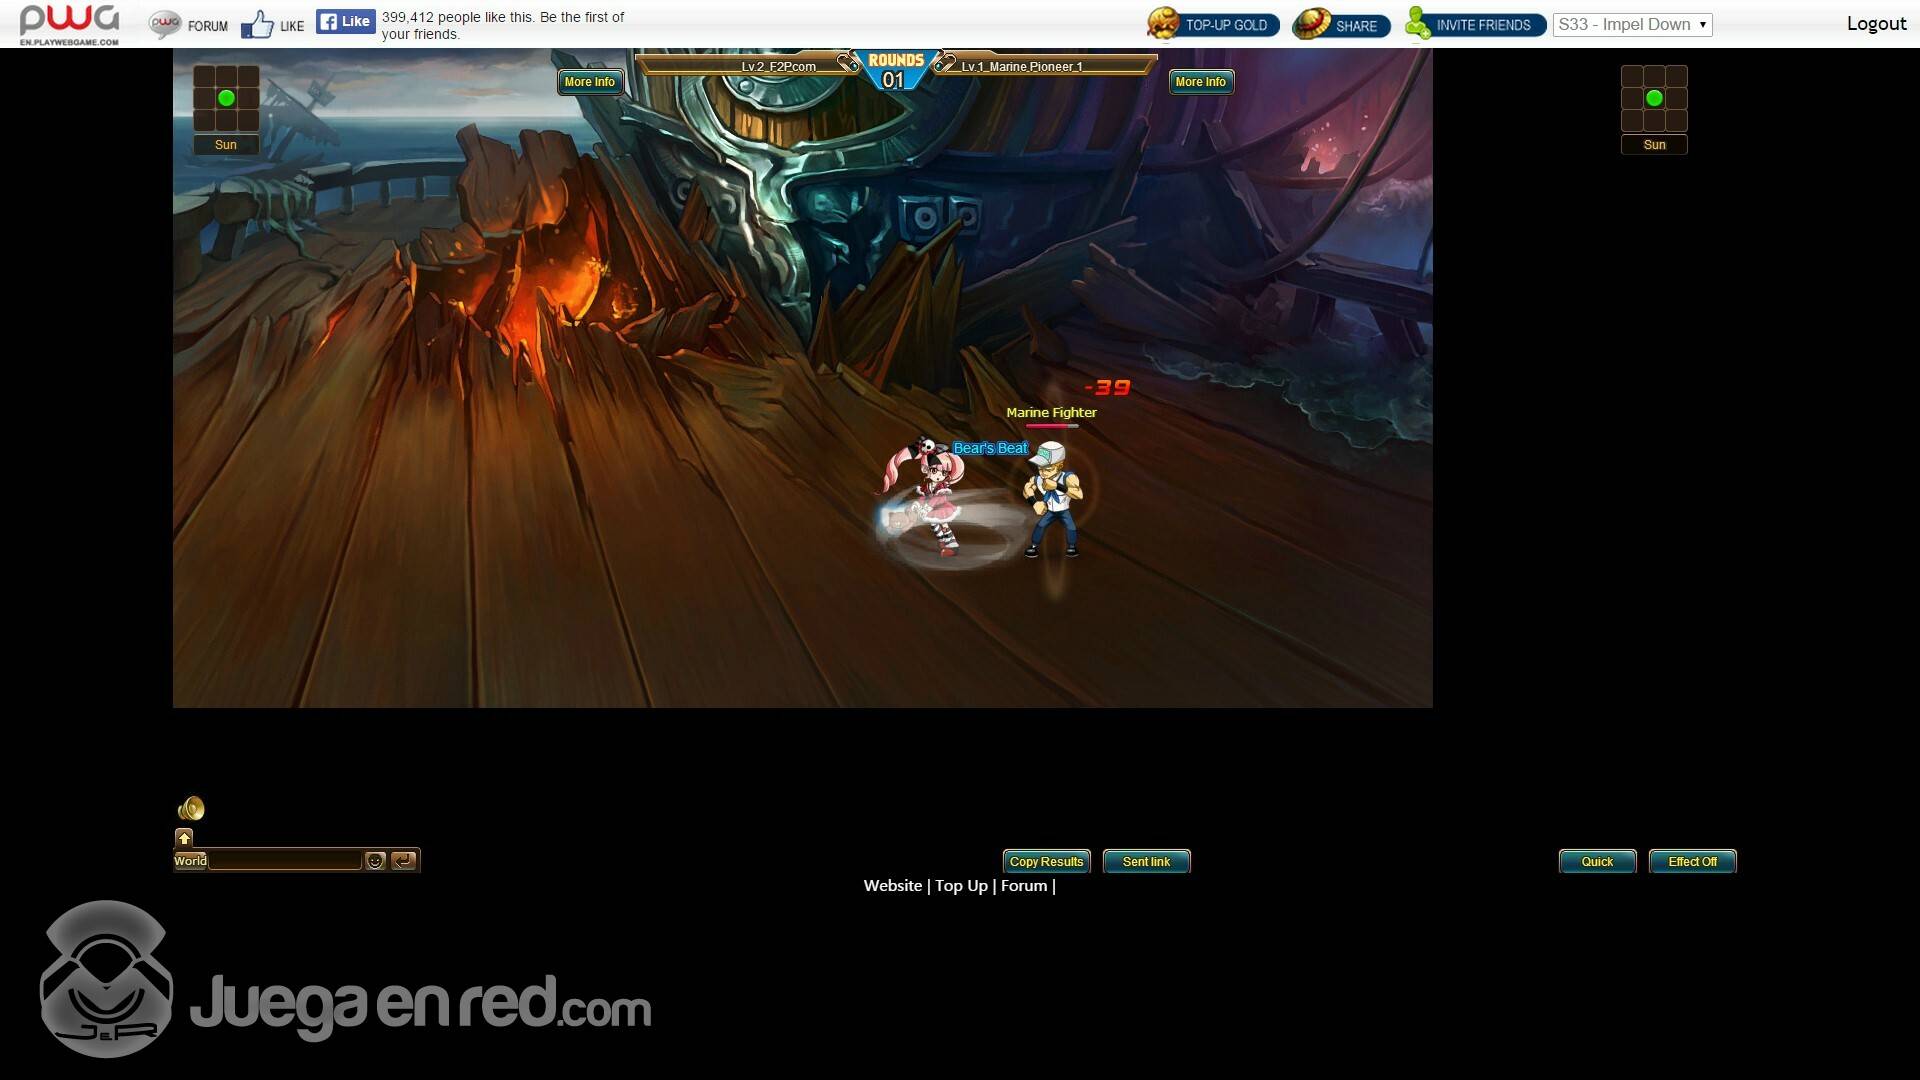The height and width of the screenshot is (1080, 1920).
Task: Click the thumbs-up LIKE icon
Action: click(x=258, y=25)
